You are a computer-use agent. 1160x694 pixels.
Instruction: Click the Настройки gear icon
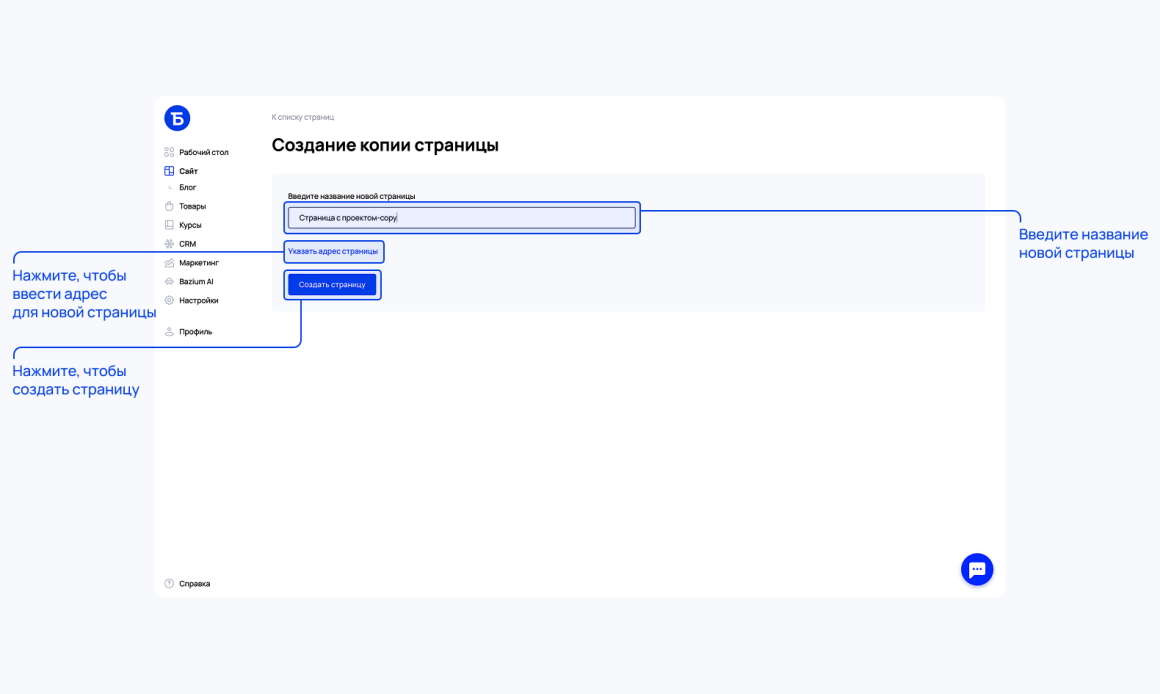pos(169,300)
